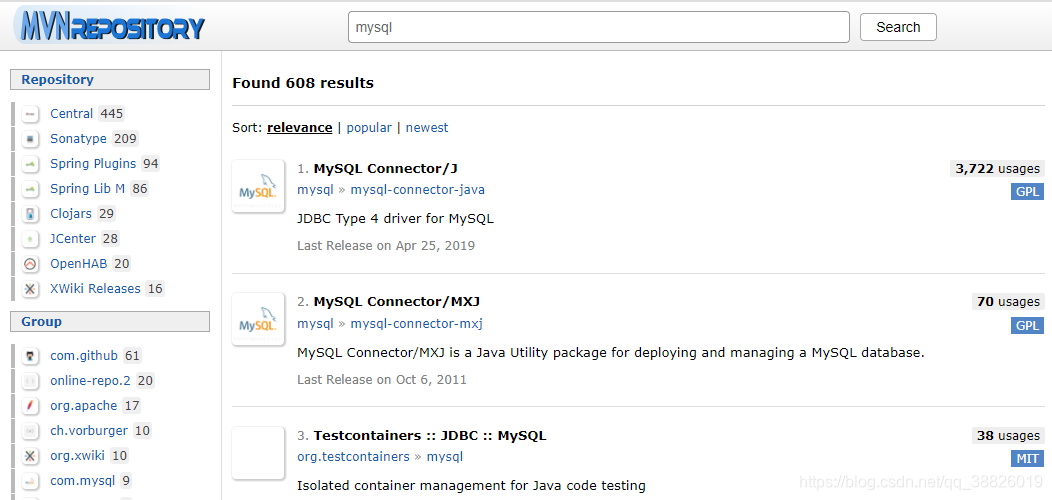The image size is (1052, 500).
Task: Click the OpenHAB repository icon
Action: tap(30, 264)
